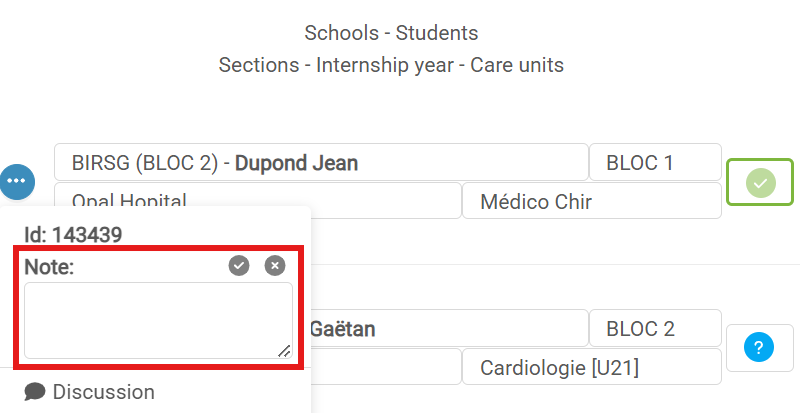
Task: Select the BIRSG (BLOC 2) - Dupond Jean field
Action: [321, 162]
